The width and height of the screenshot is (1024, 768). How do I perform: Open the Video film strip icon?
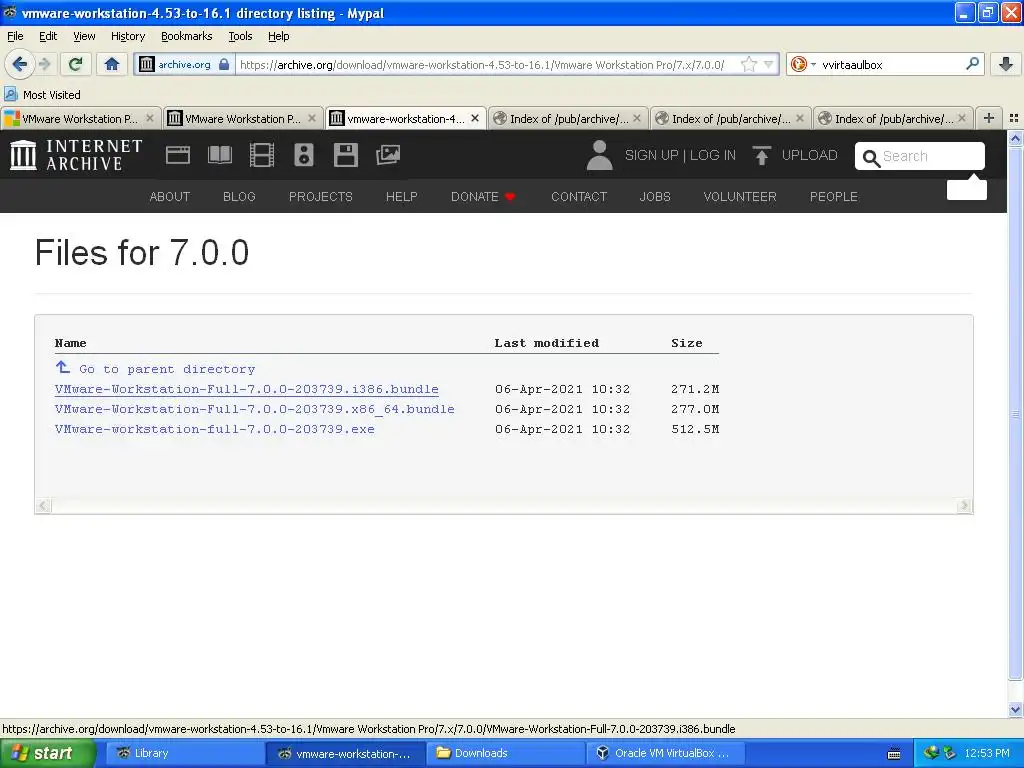point(262,155)
